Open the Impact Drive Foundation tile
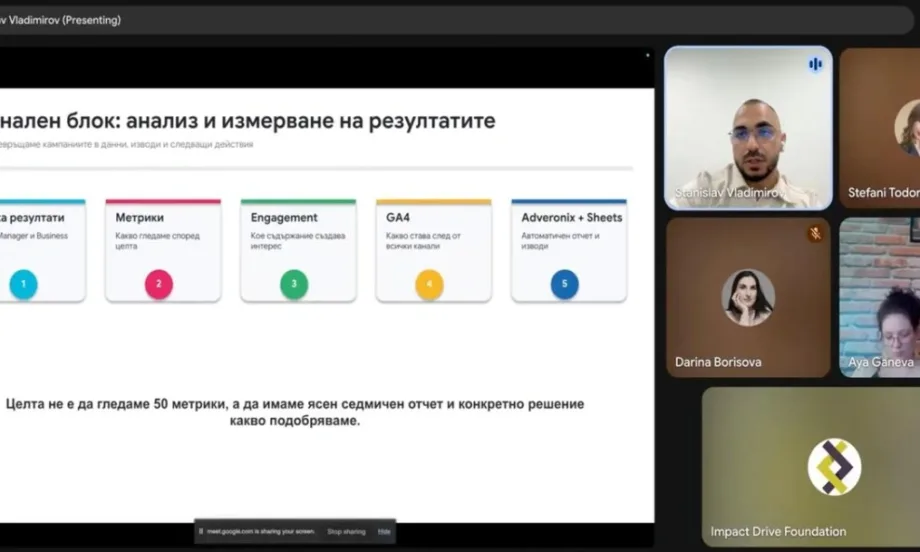The height and width of the screenshot is (552, 920). 811,466
